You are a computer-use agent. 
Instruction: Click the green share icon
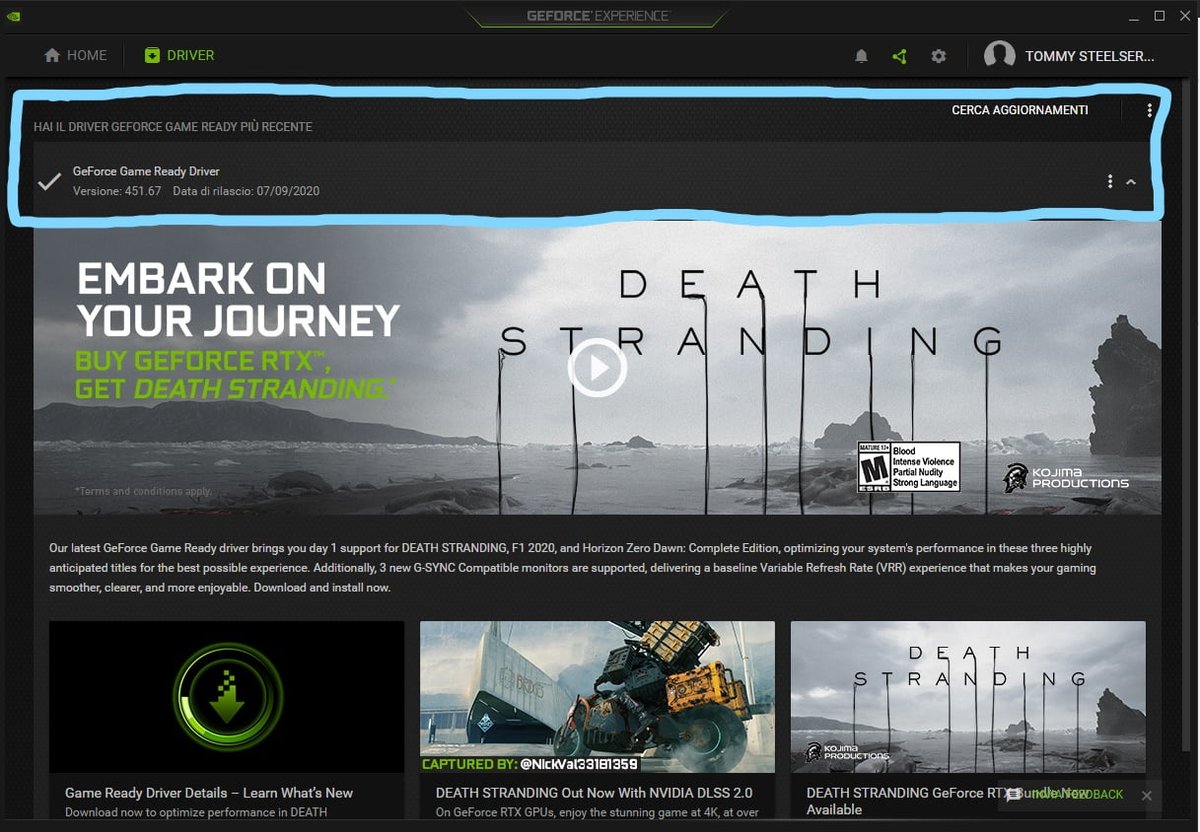(899, 57)
